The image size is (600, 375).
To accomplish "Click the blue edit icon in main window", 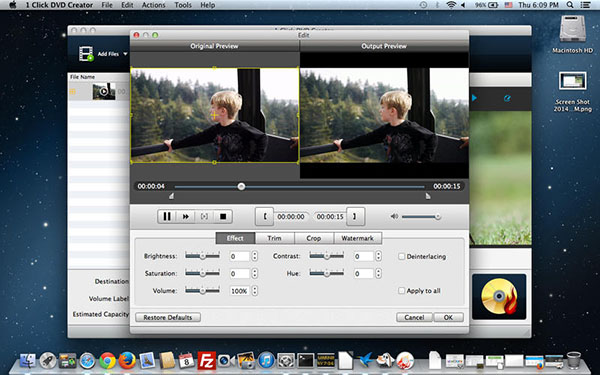I will pos(507,98).
